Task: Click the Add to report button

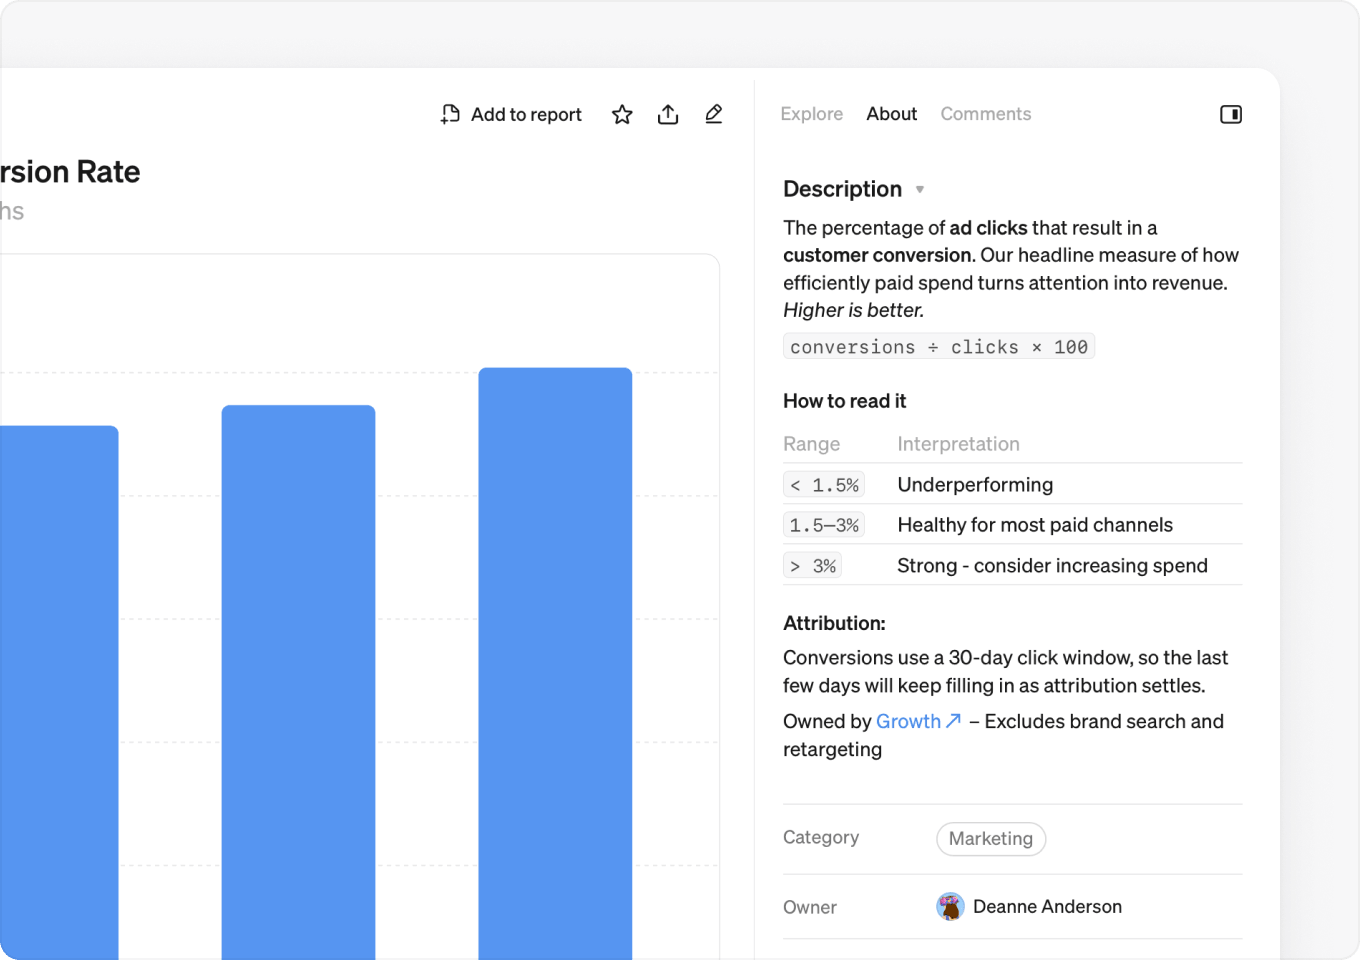Action: coord(511,115)
